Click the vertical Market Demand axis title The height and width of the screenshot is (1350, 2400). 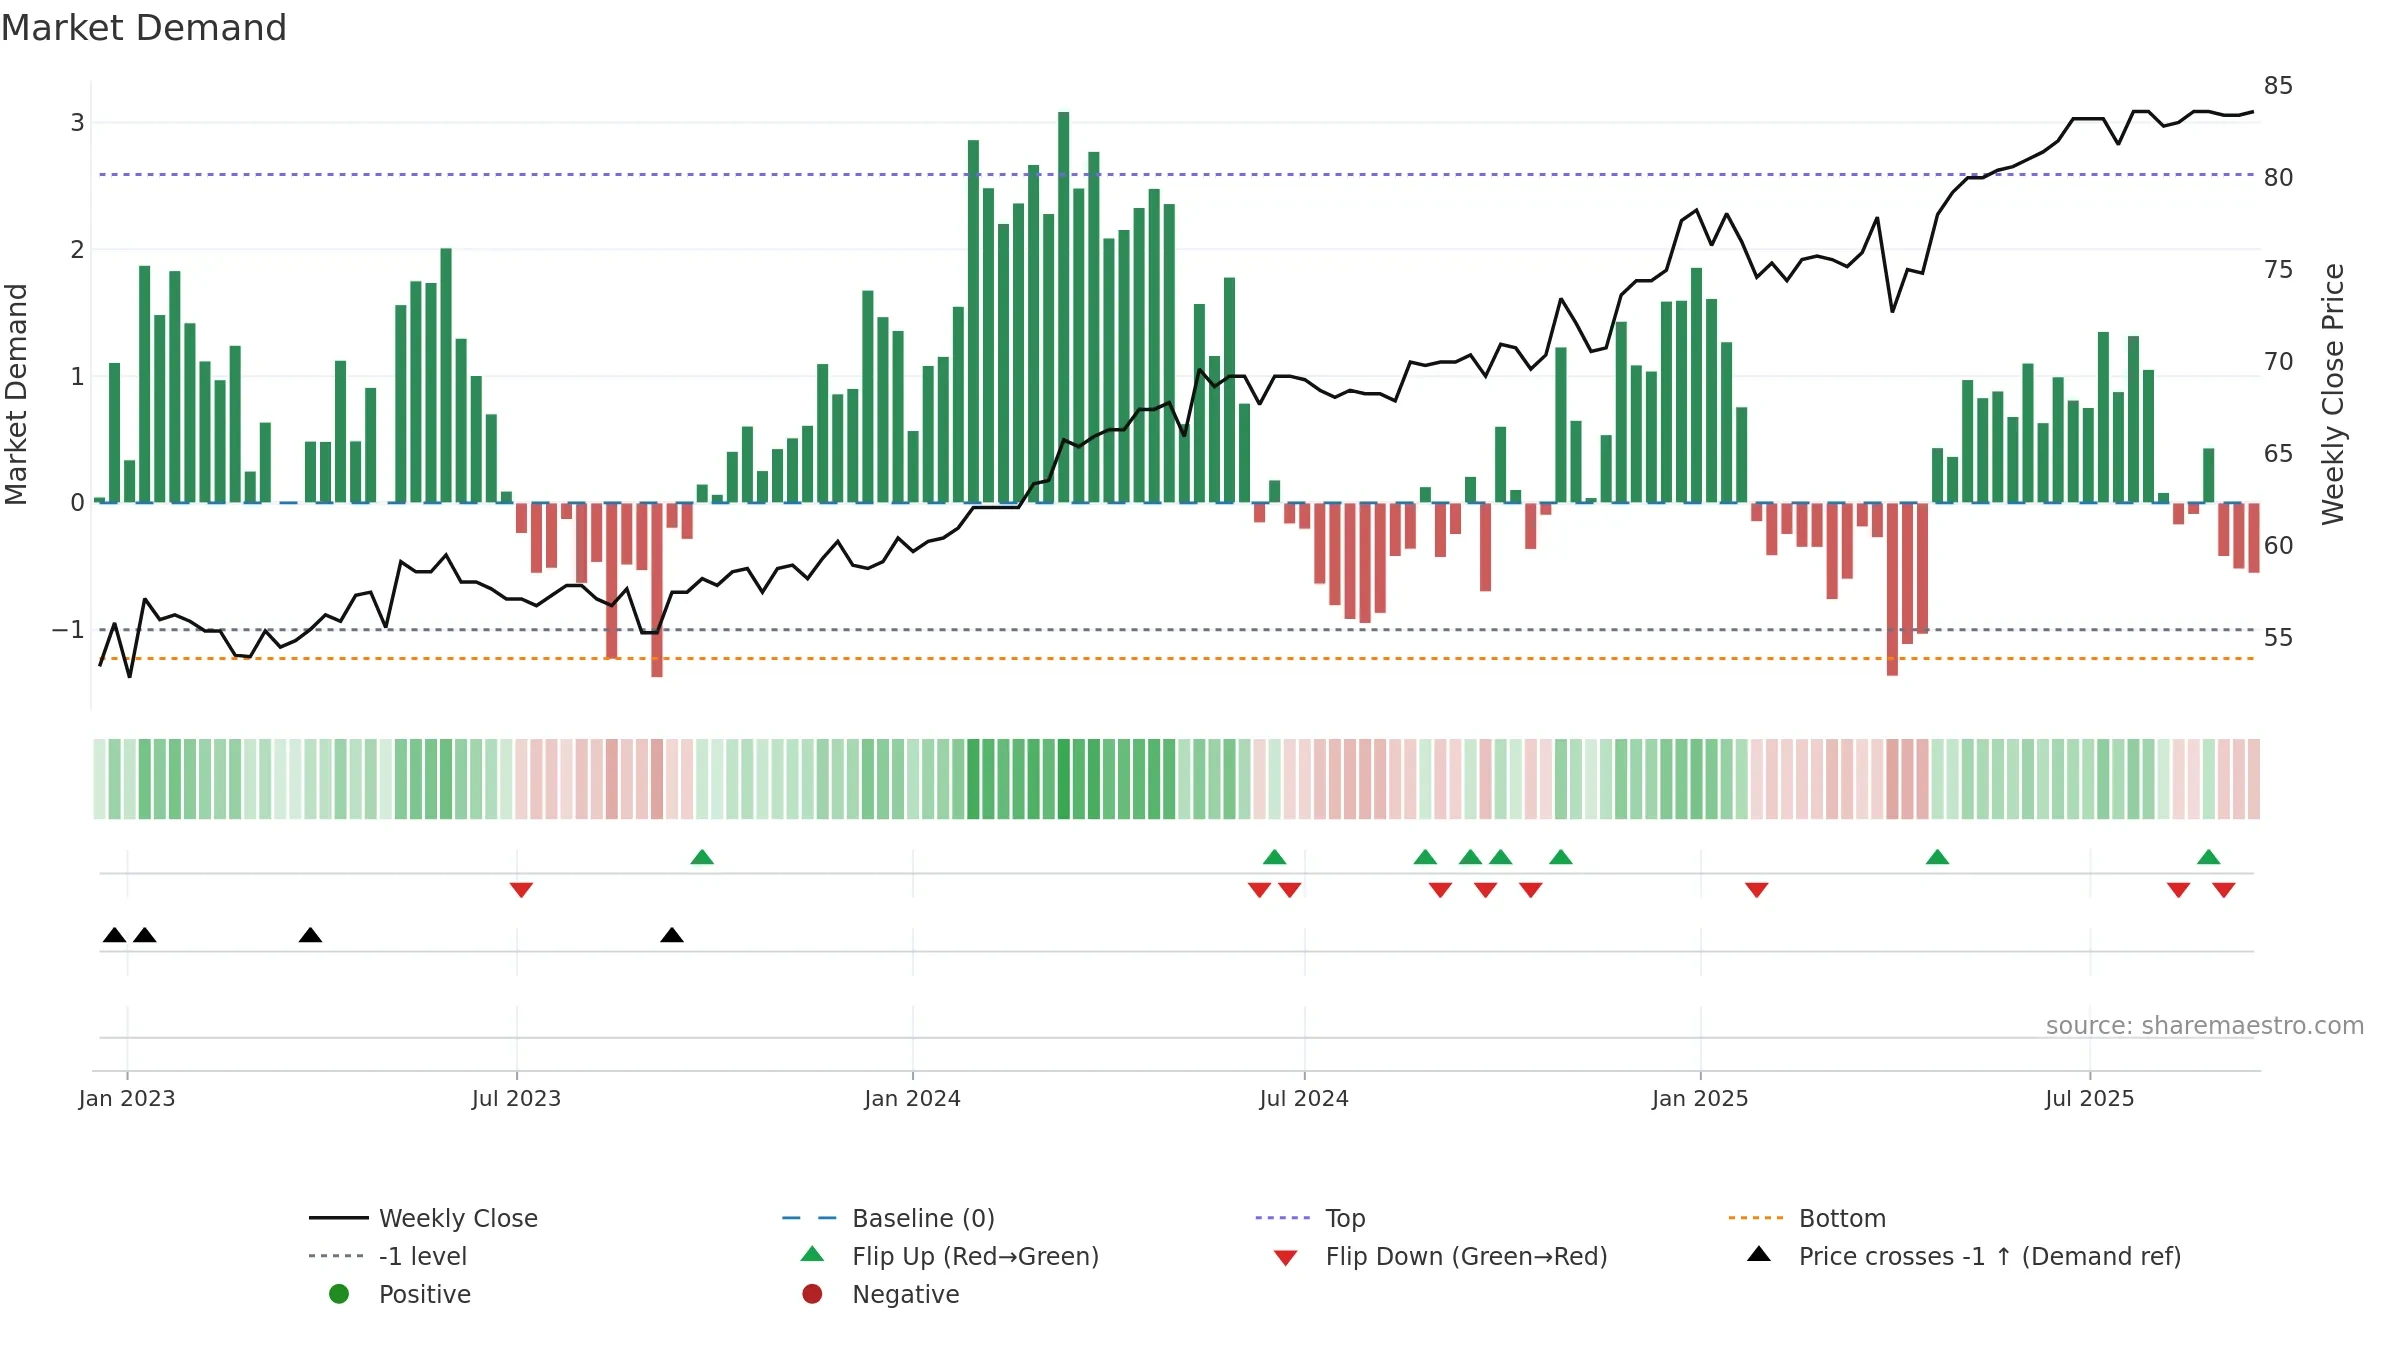(x=16, y=394)
